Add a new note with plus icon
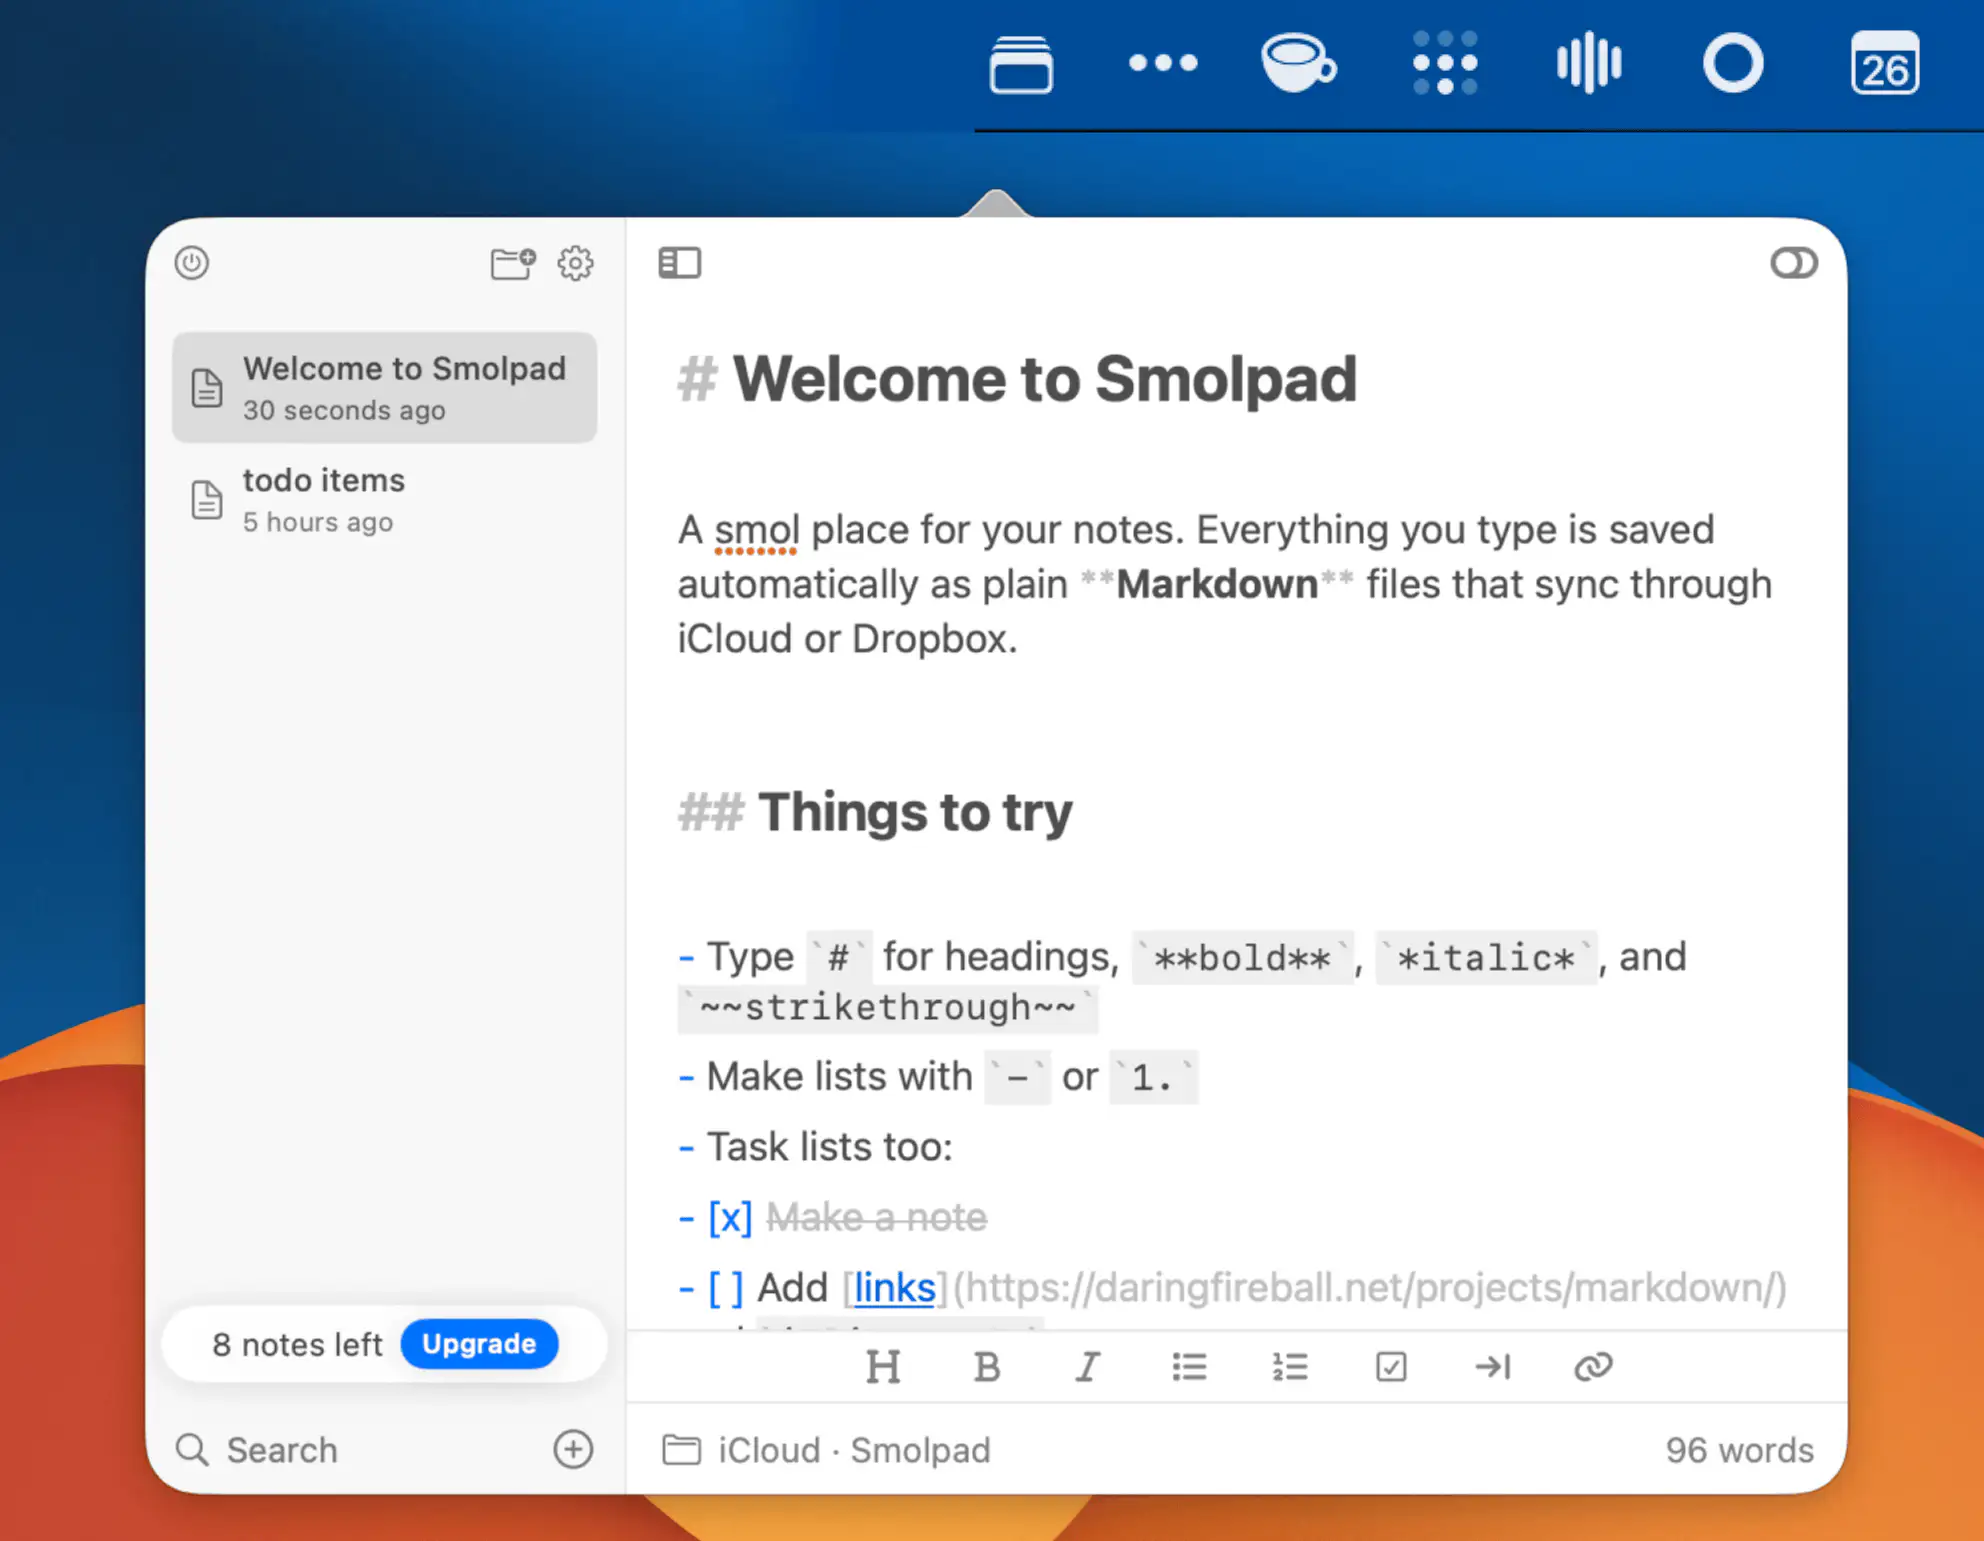1984x1541 pixels. pos(573,1449)
